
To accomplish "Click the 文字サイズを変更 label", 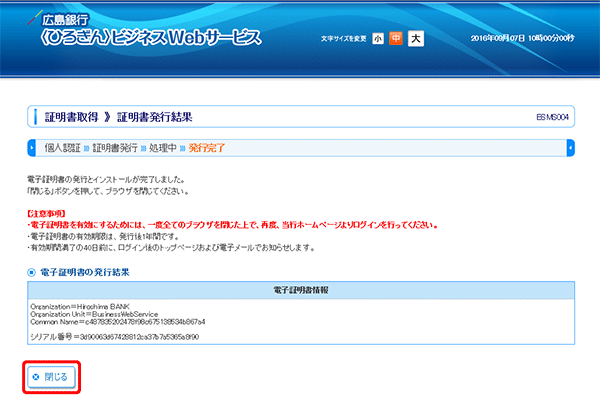I will coord(344,39).
